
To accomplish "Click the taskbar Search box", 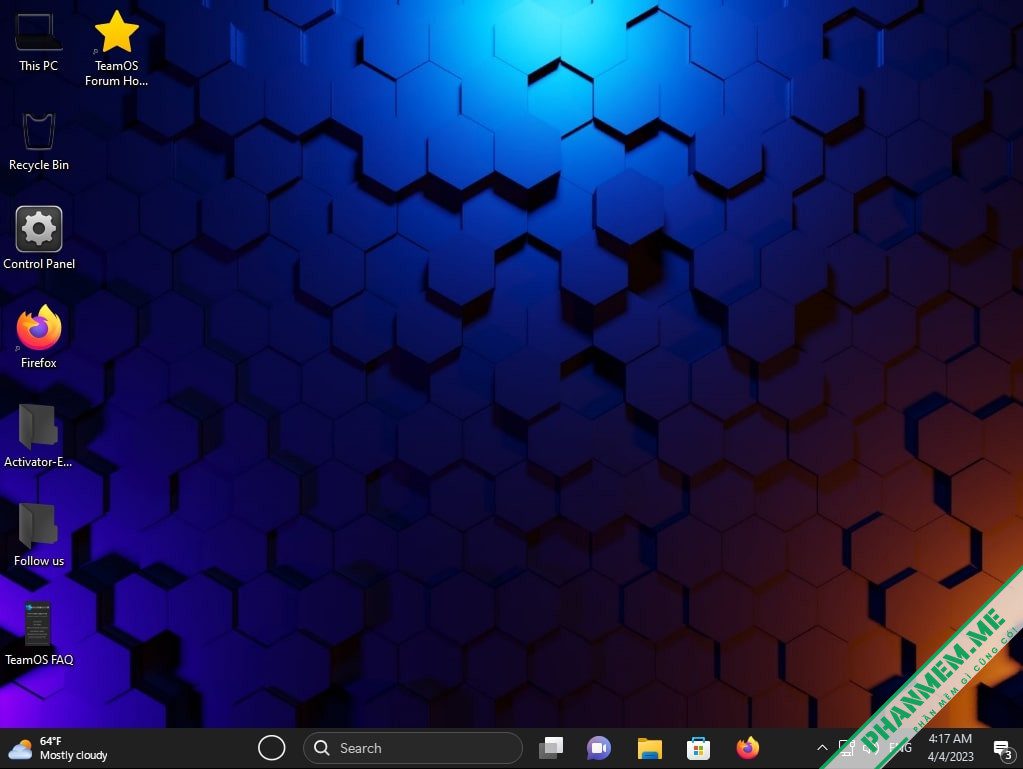I will point(412,747).
